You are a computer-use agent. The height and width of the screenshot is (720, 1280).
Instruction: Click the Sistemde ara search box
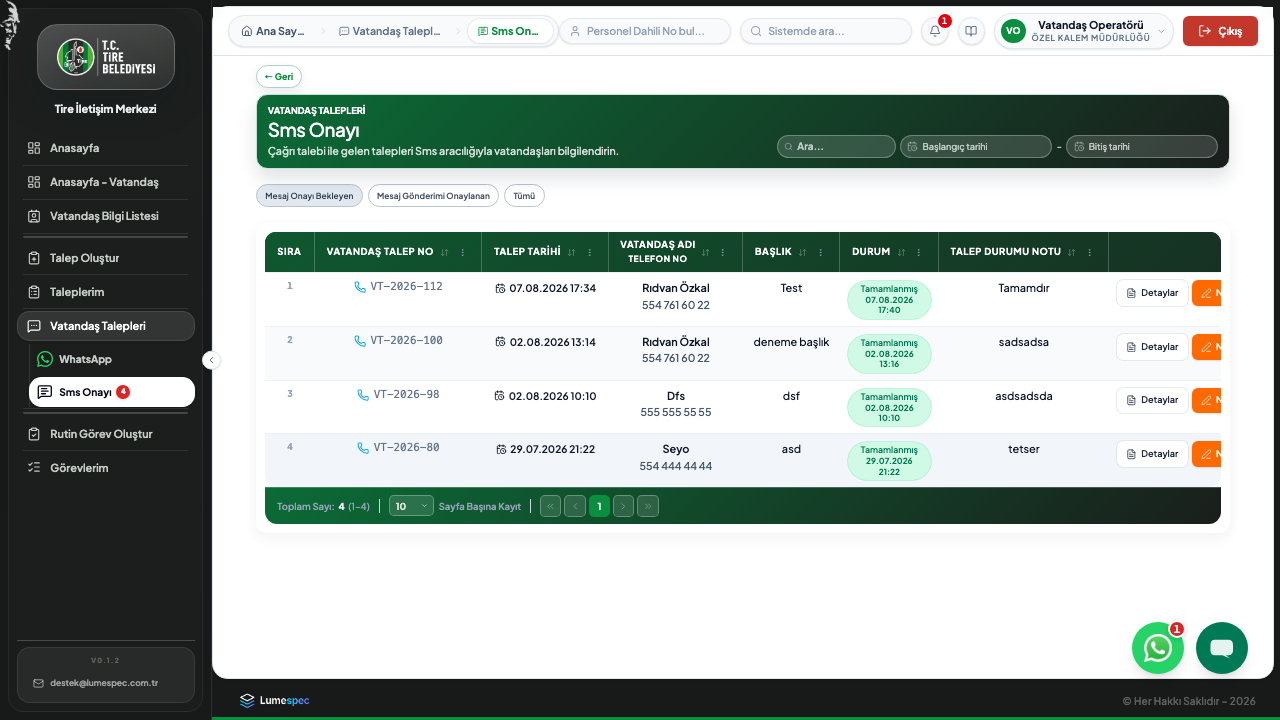[x=826, y=31]
